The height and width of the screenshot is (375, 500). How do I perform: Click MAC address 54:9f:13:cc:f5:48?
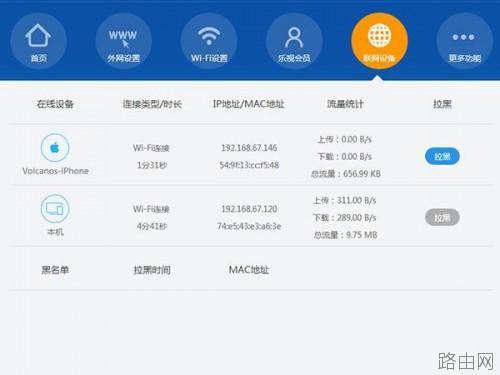point(249,165)
